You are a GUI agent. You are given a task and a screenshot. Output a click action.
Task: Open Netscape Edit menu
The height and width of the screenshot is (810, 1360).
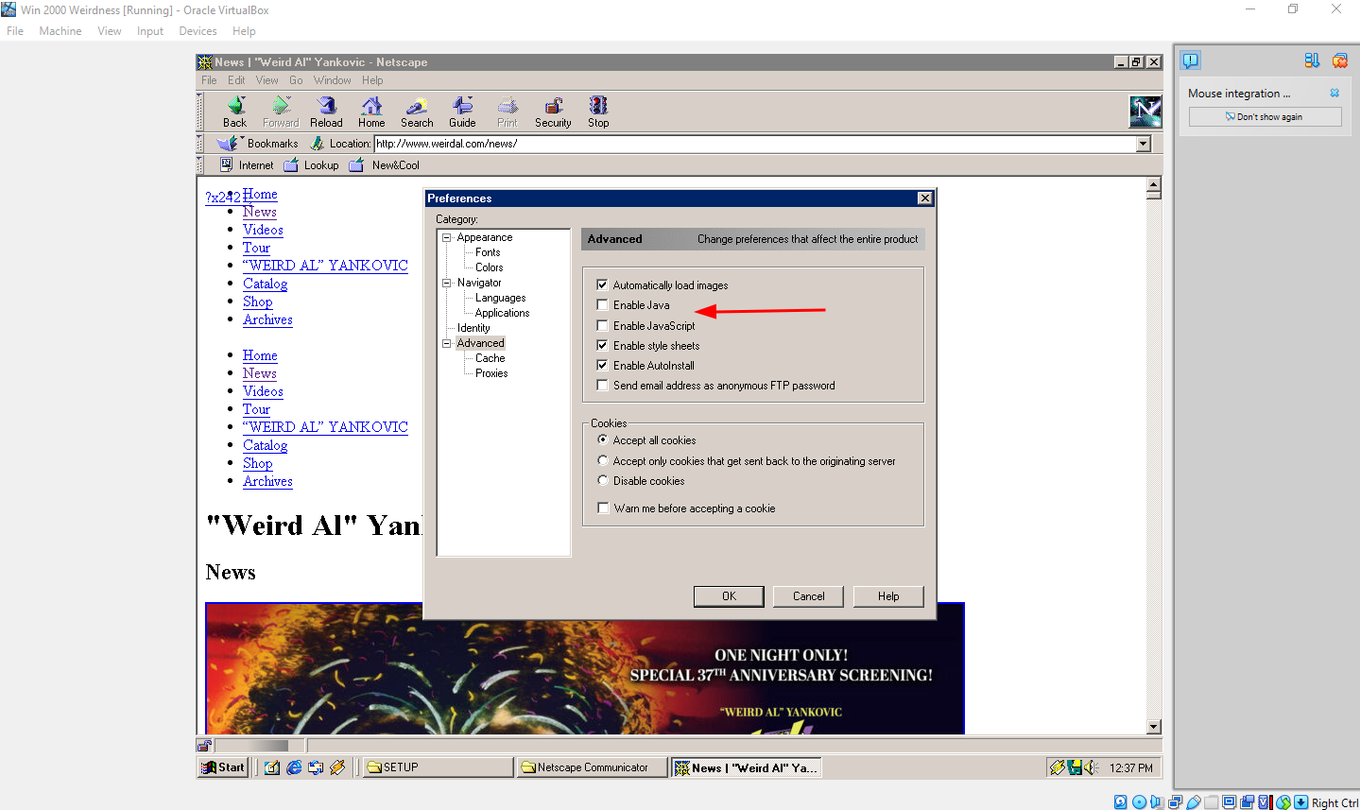pos(236,80)
